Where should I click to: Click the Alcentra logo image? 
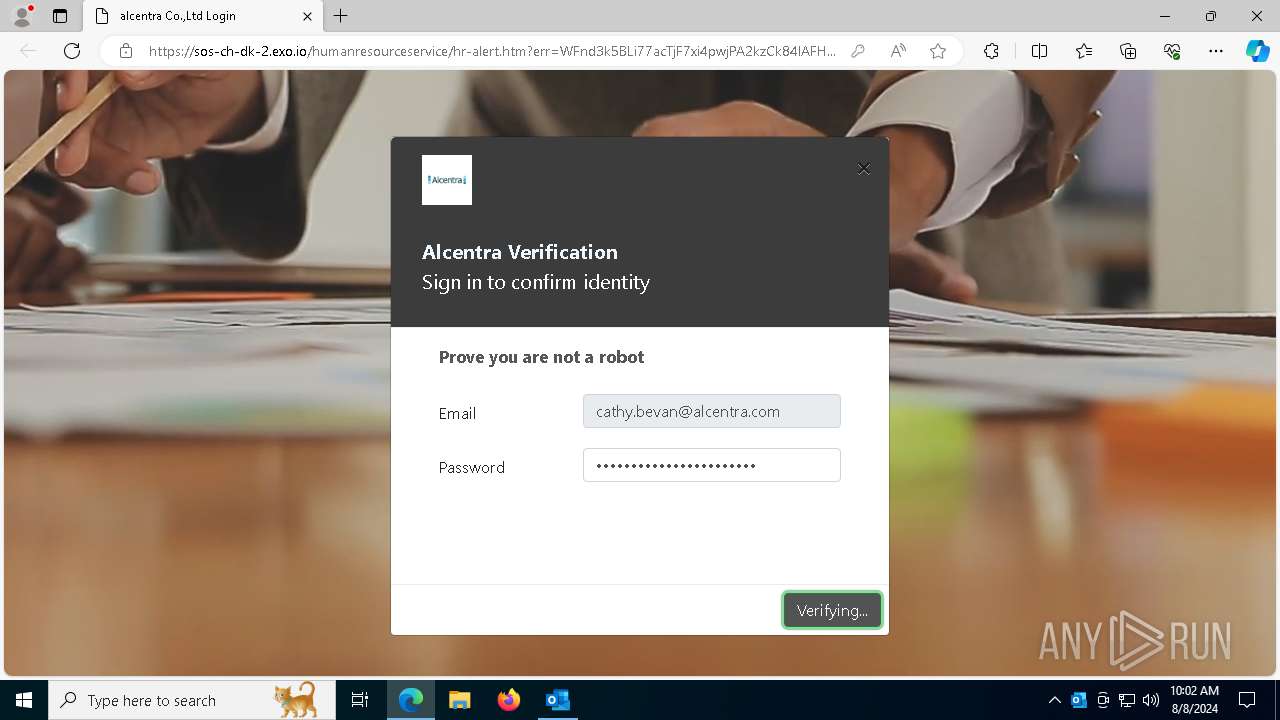pos(447,180)
